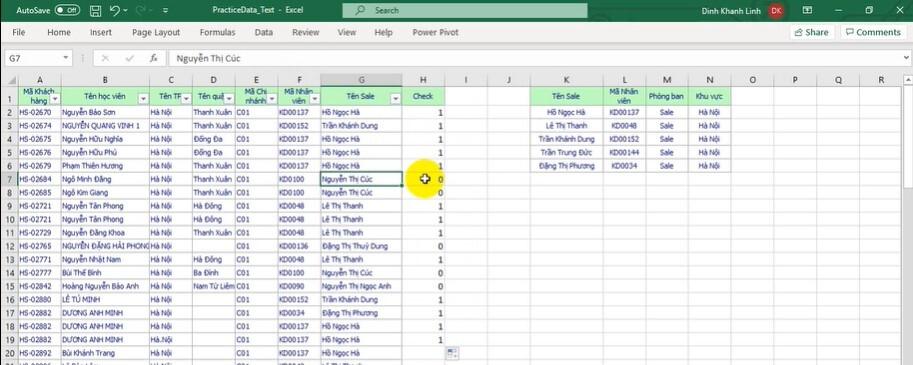Screen dimensions: 913x365
Task: Click cell Nguyễn Thị Ngọc Anh
Action: tap(361, 286)
